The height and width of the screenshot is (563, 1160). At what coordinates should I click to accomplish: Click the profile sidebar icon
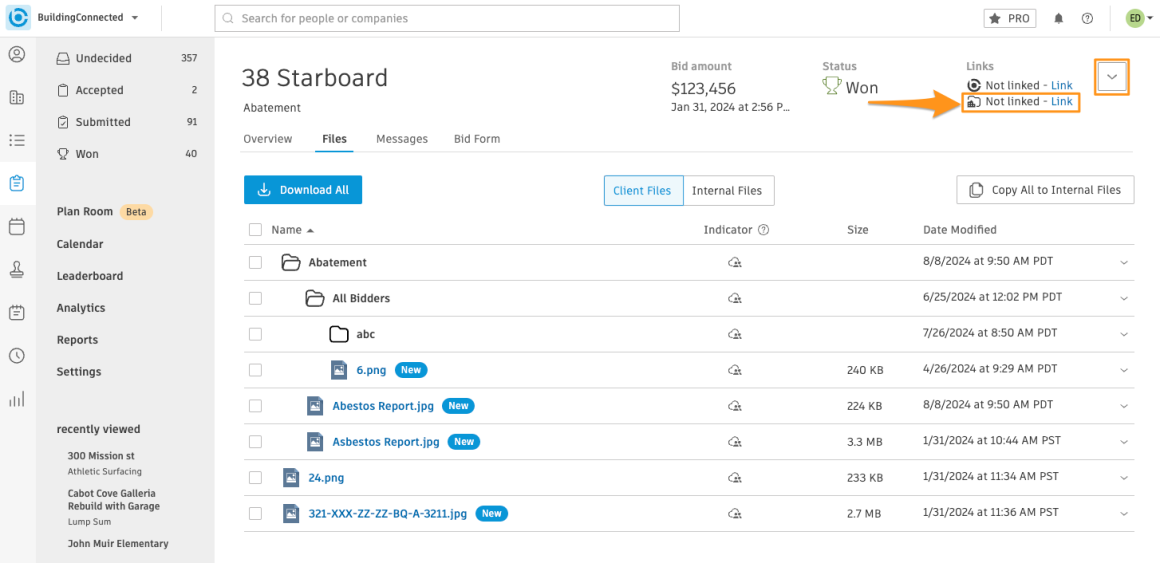pos(16,55)
